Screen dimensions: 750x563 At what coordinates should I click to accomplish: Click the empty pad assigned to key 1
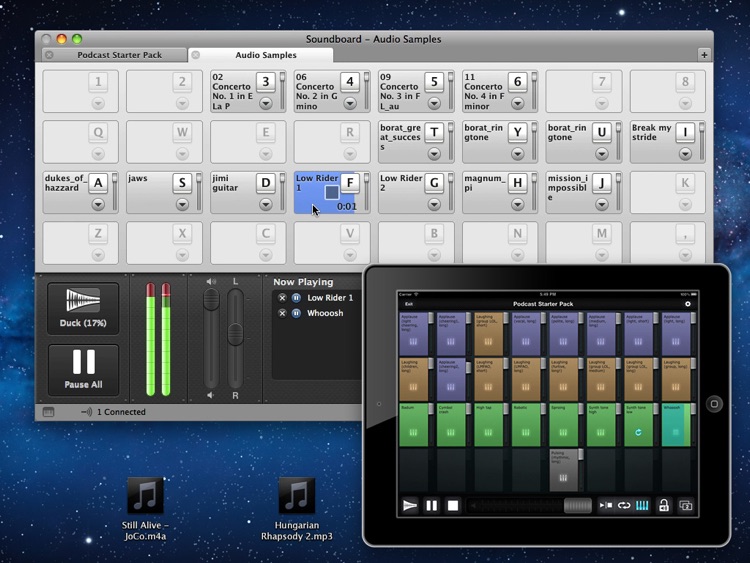click(x=80, y=91)
